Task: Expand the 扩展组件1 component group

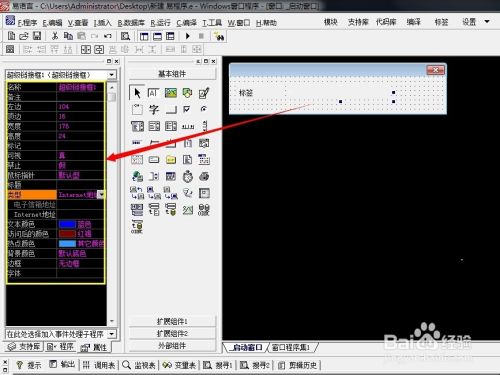Action: (x=172, y=321)
